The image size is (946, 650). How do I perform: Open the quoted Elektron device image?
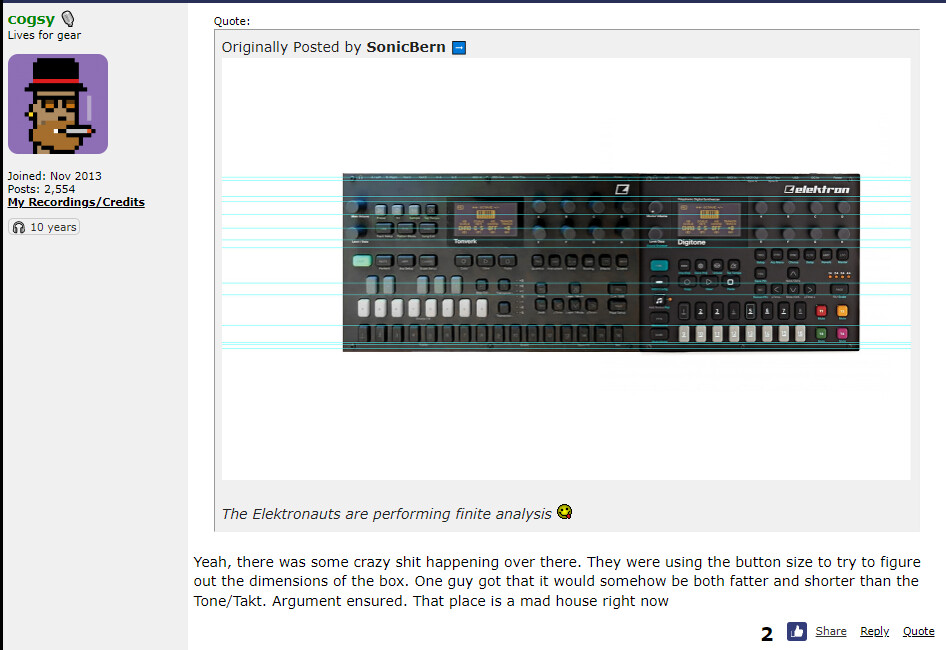(x=566, y=269)
